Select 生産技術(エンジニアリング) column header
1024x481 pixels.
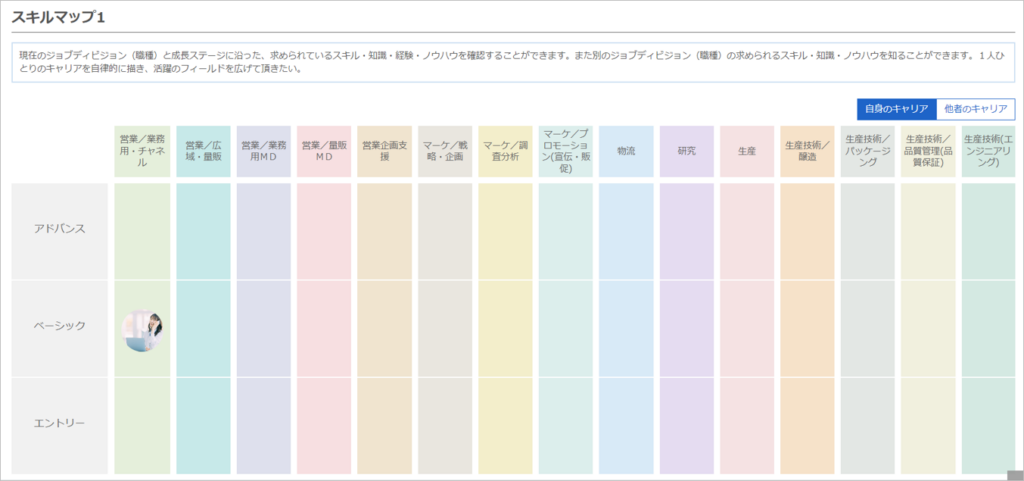[x=989, y=151]
